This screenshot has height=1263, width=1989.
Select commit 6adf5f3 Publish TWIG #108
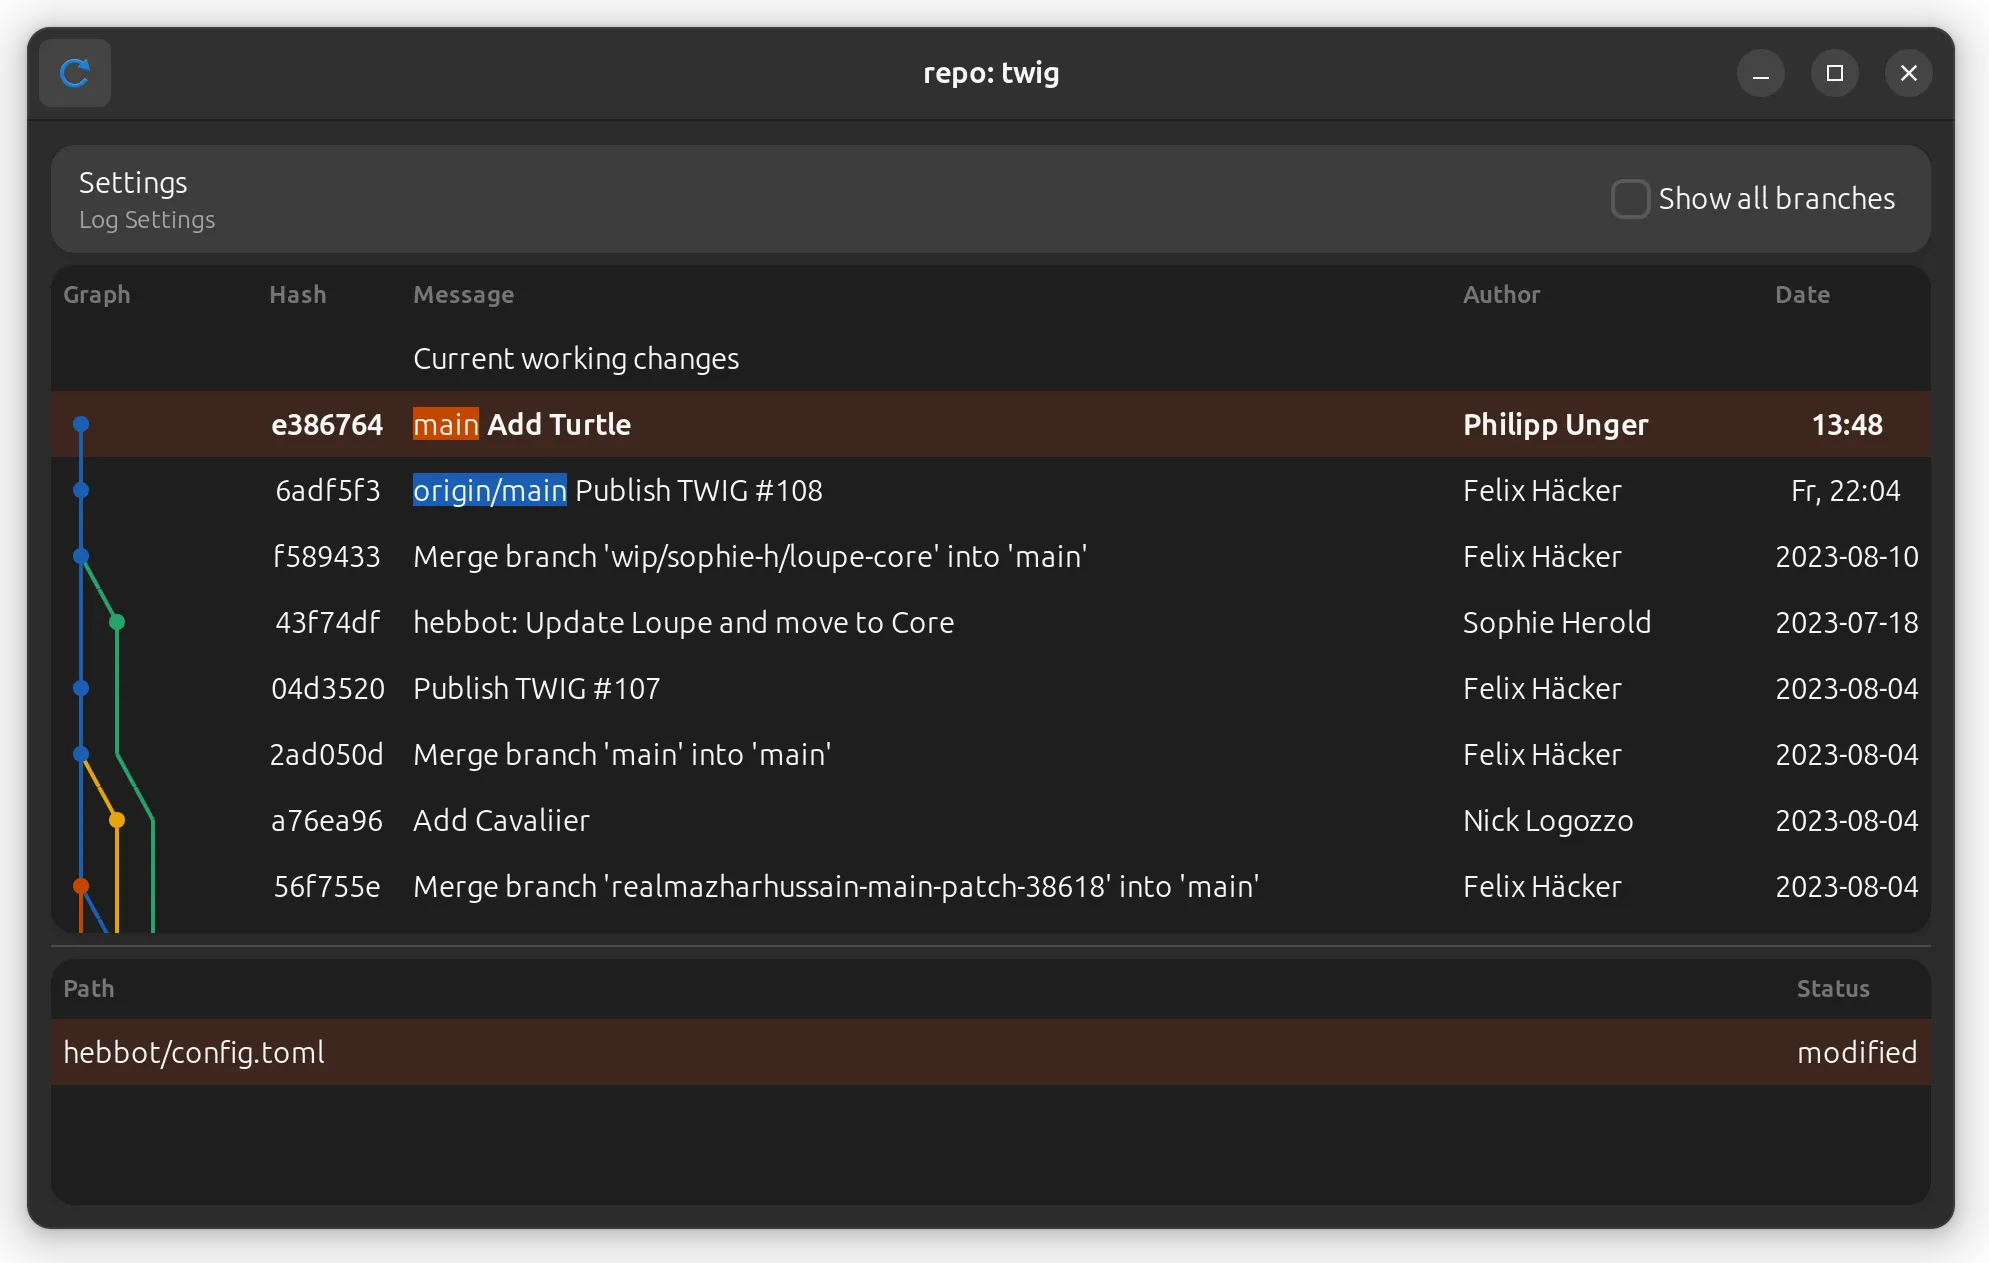[x=698, y=491]
